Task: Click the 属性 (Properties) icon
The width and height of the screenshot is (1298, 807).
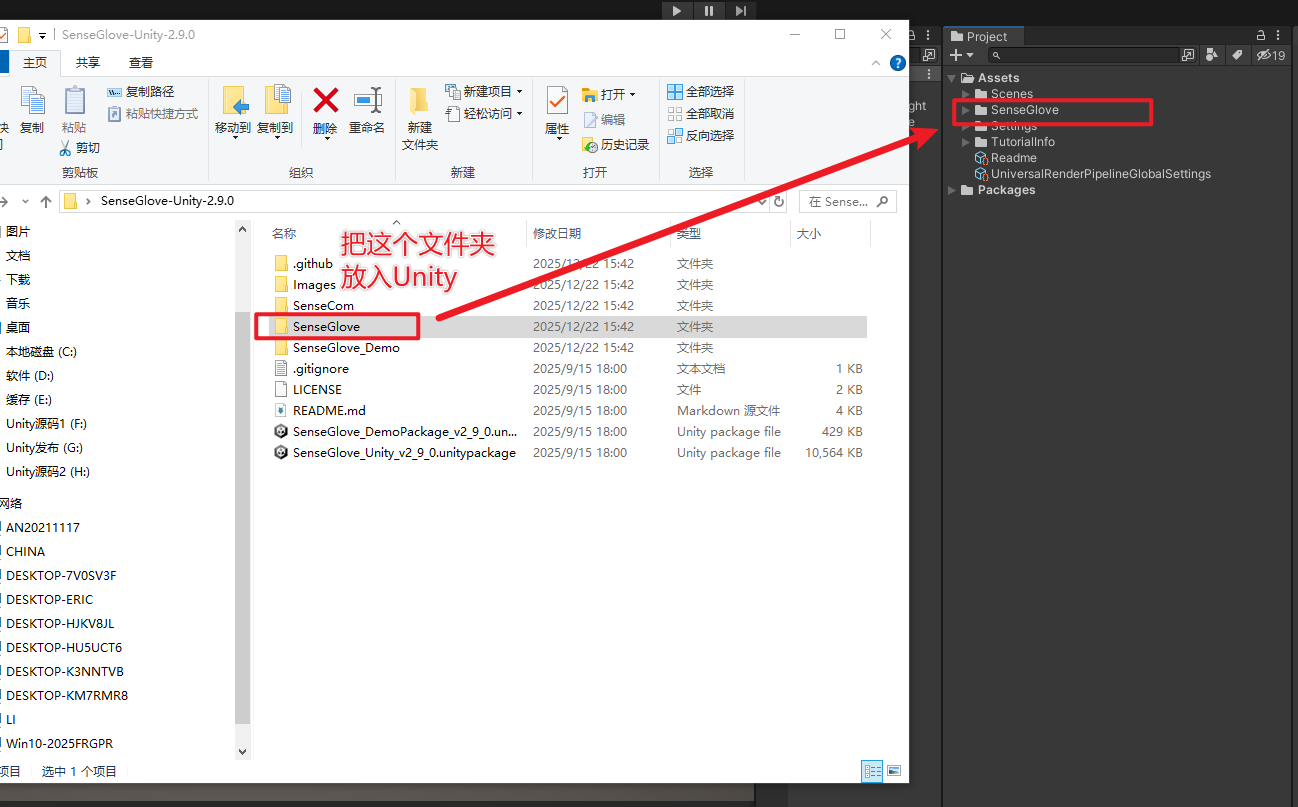Action: click(x=557, y=112)
